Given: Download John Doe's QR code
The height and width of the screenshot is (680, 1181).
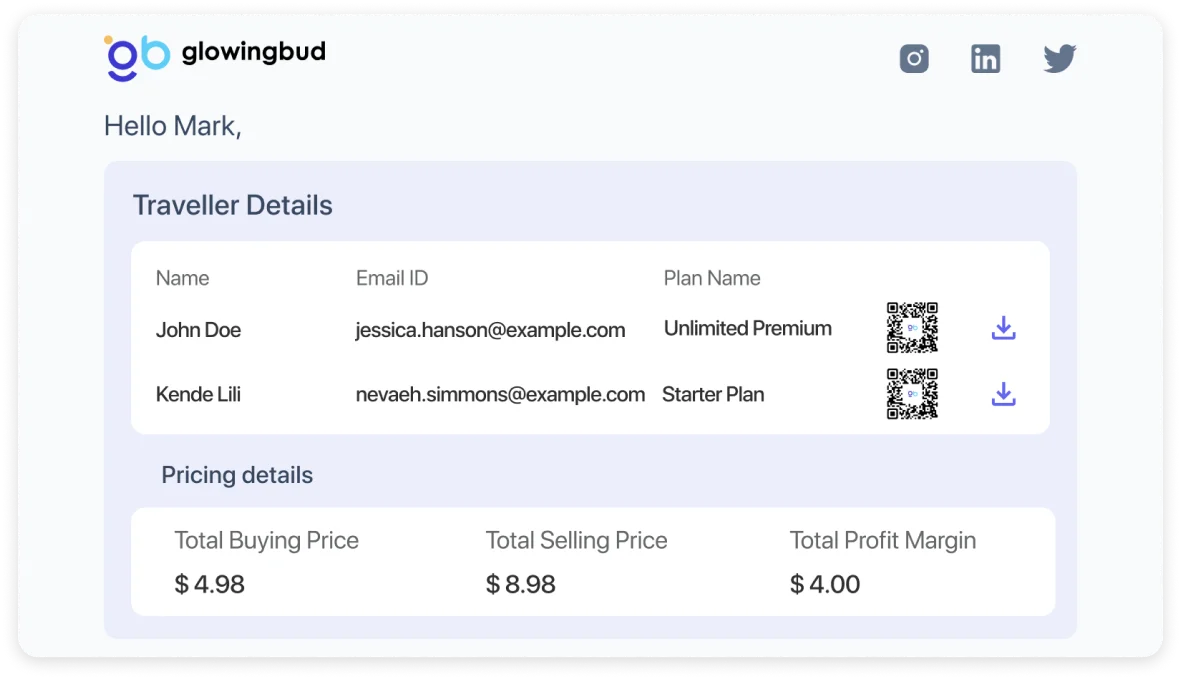Looking at the screenshot, I should point(1003,328).
